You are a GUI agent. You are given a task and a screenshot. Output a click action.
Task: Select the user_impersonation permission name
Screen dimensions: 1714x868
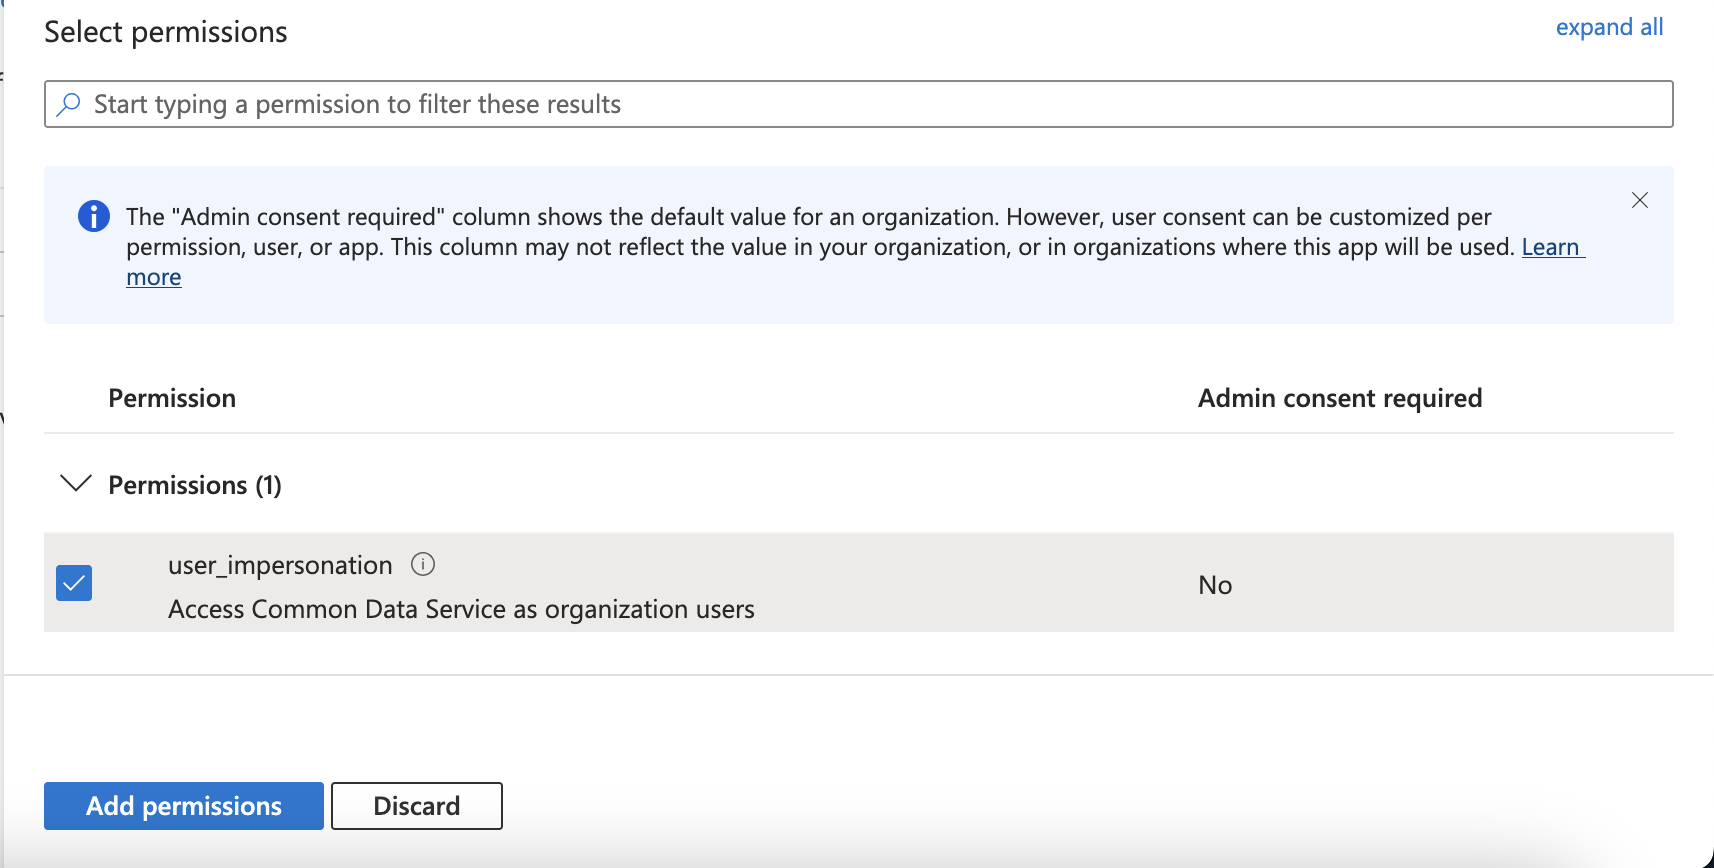pyautogui.click(x=280, y=565)
